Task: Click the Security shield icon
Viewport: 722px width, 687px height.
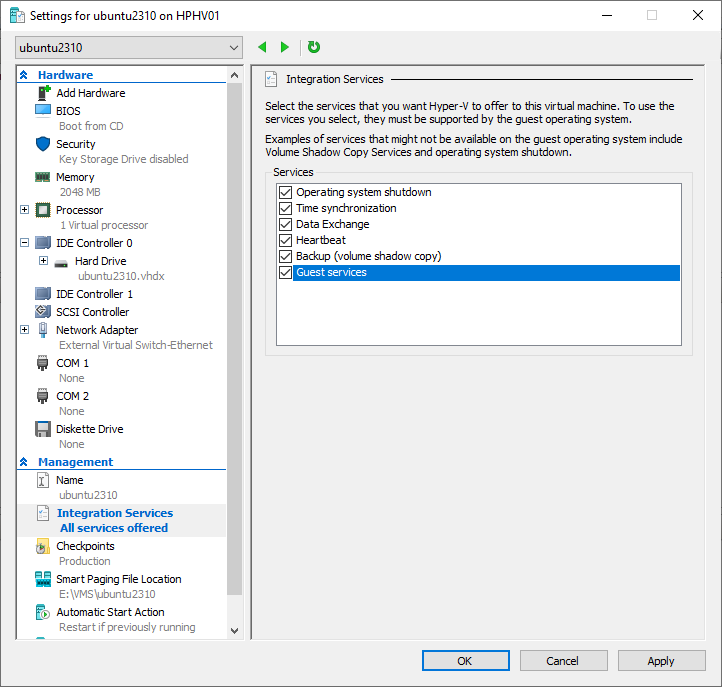Action: pos(43,144)
